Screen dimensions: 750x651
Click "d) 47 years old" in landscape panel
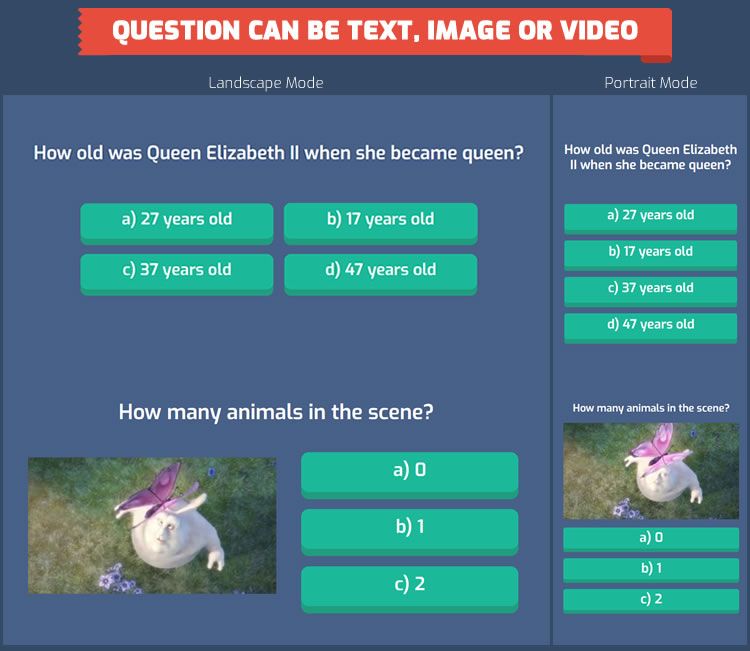pyautogui.click(x=380, y=270)
